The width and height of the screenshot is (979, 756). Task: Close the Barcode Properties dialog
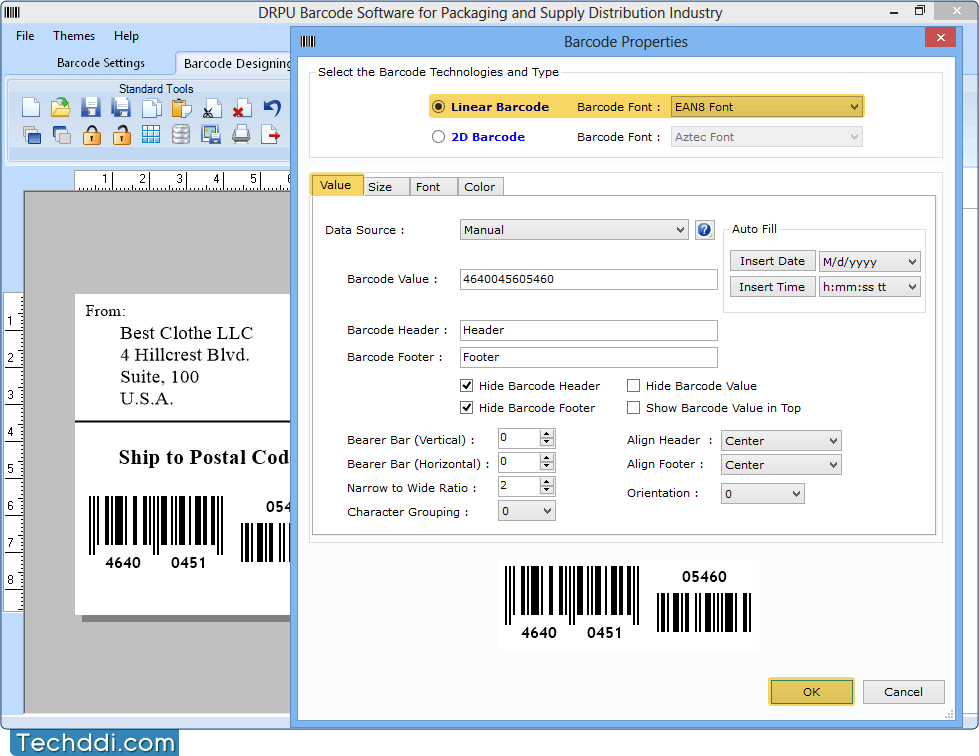pyautogui.click(x=940, y=37)
